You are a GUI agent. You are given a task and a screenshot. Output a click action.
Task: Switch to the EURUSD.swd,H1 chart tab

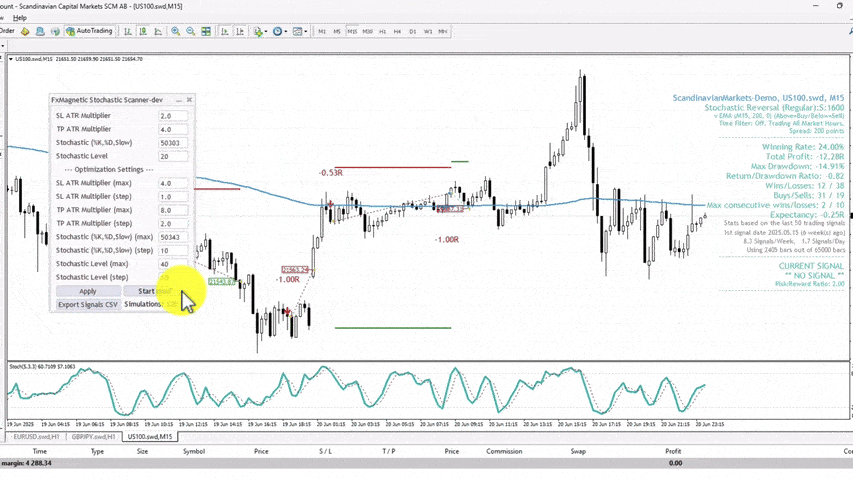click(36, 436)
